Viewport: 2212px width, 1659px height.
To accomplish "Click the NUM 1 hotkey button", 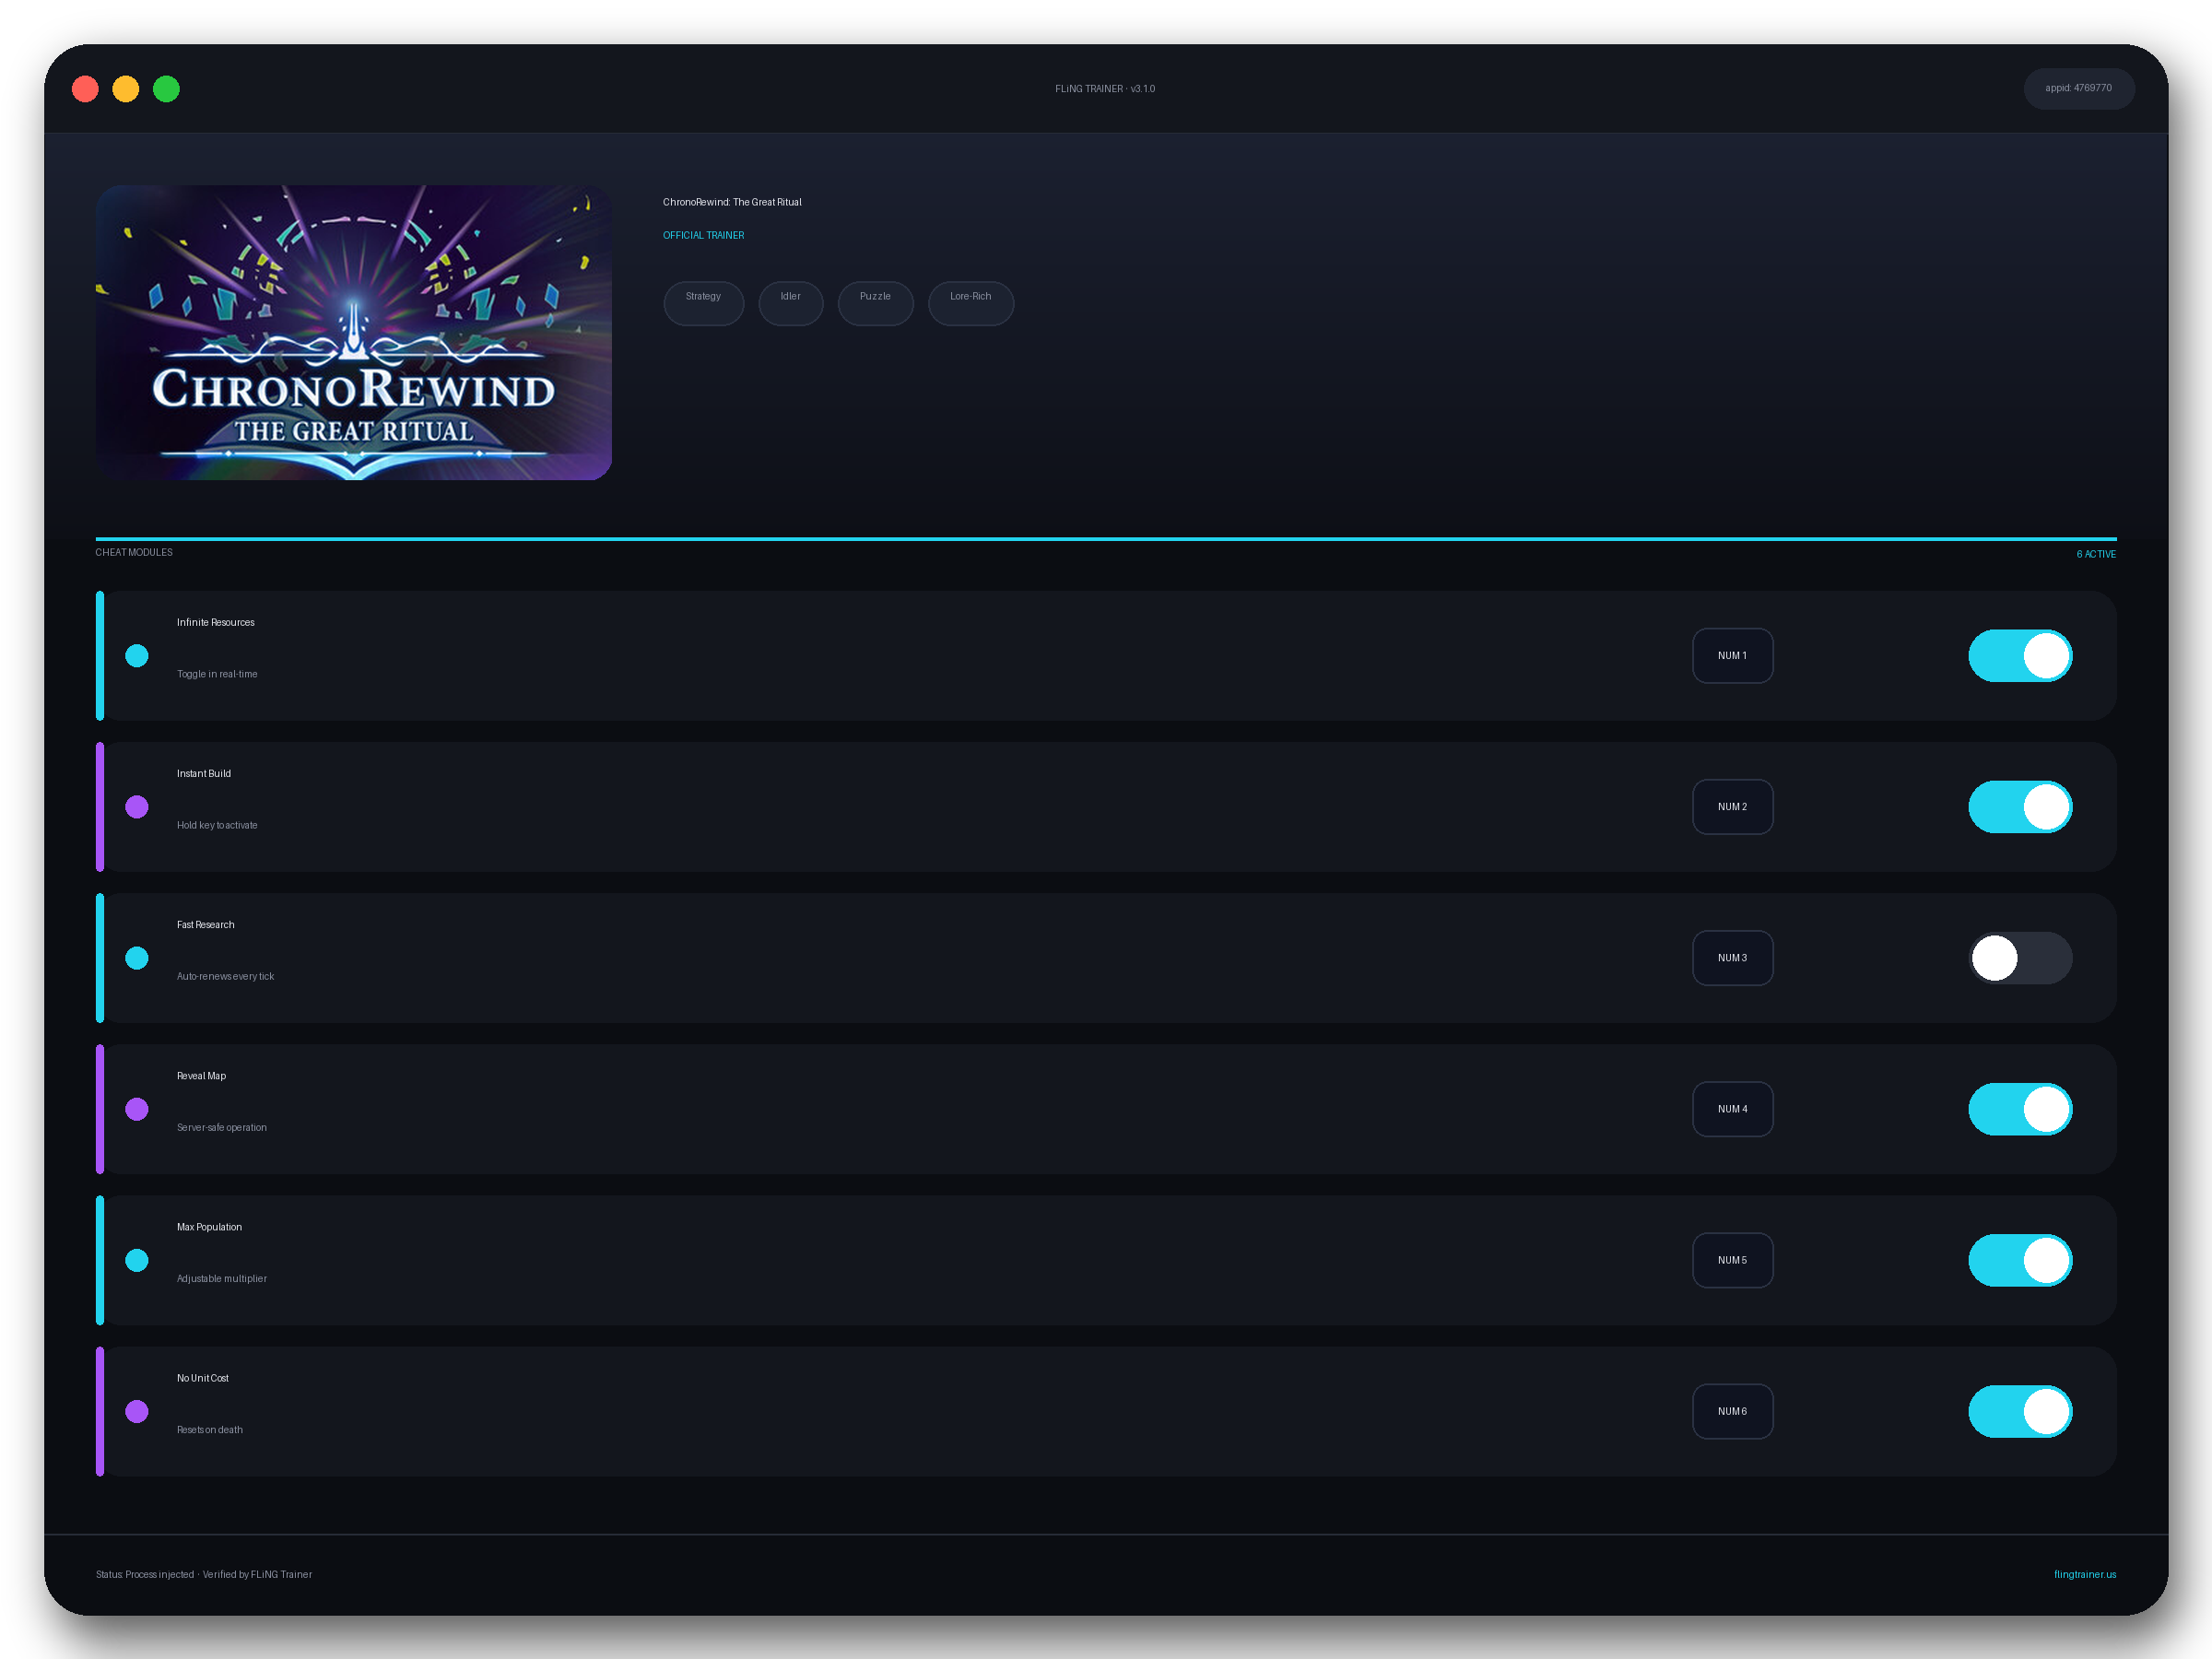I will pyautogui.click(x=1732, y=656).
